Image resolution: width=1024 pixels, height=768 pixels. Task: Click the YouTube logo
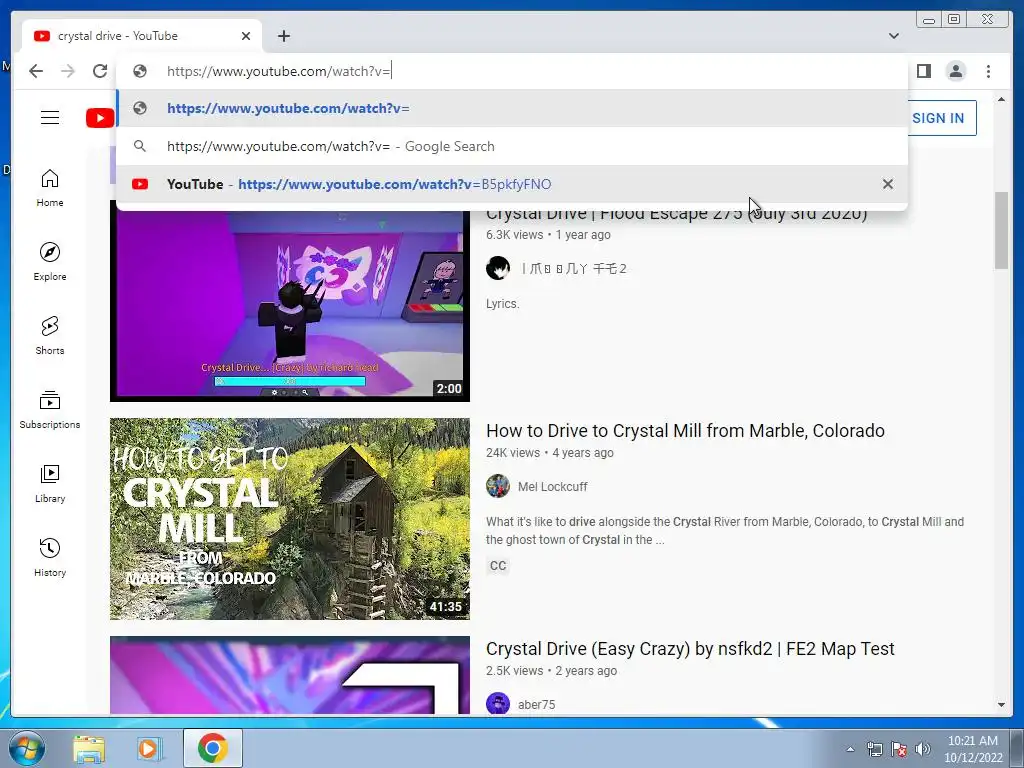pyautogui.click(x=100, y=118)
